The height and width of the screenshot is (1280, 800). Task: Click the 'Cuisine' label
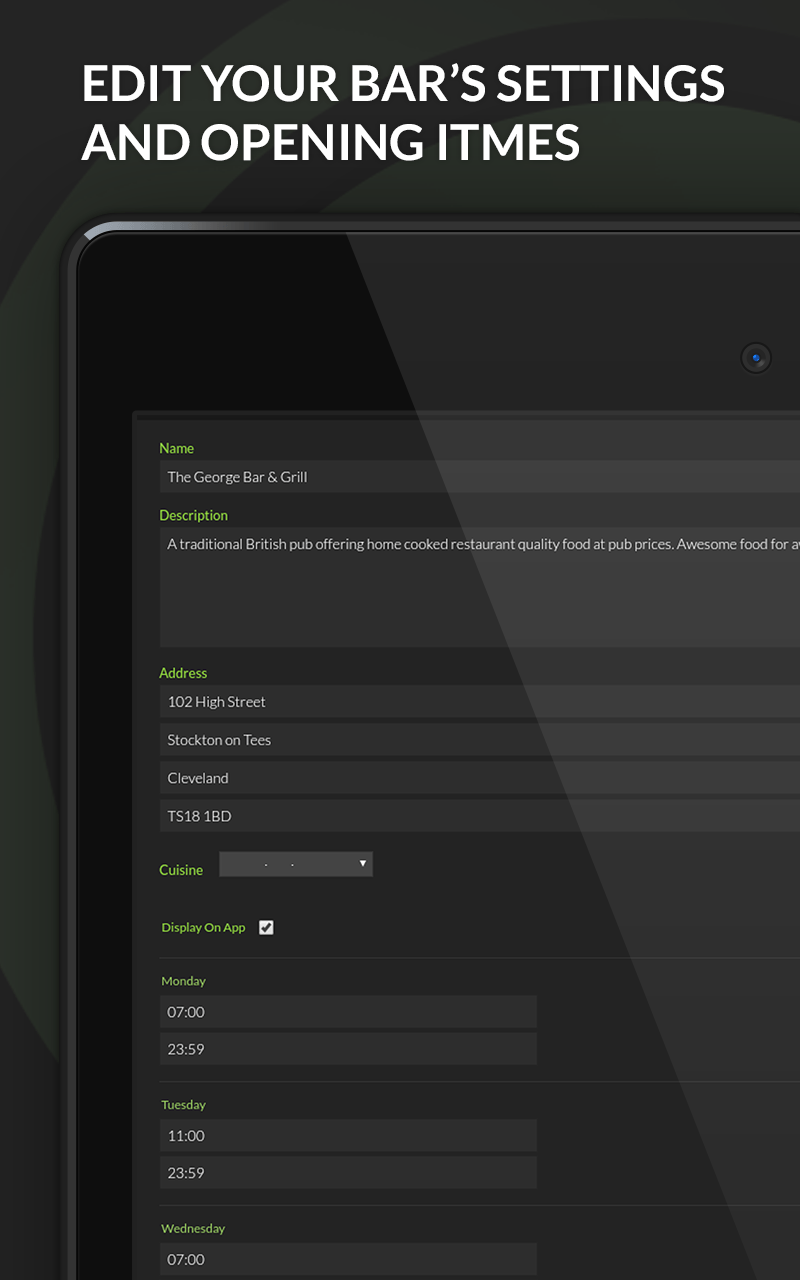tap(181, 870)
